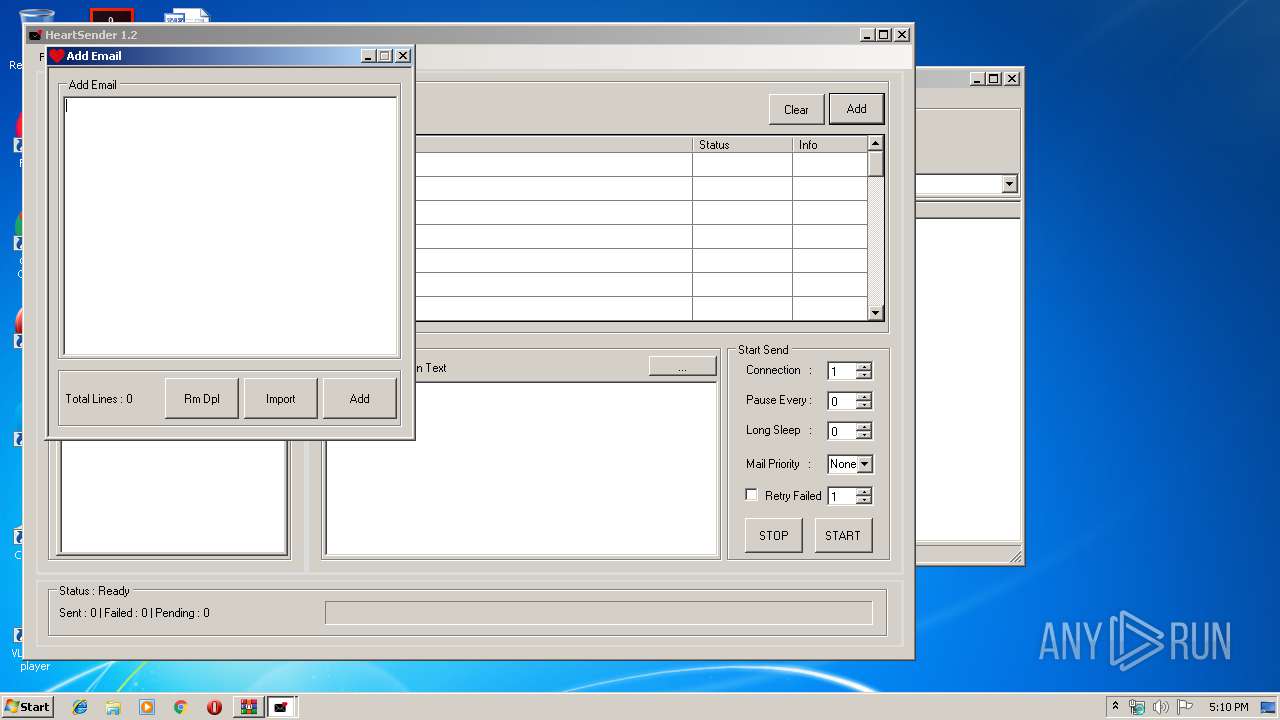This screenshot has height=720, width=1280.
Task: Minimize the Add Email dialog
Action: point(369,56)
